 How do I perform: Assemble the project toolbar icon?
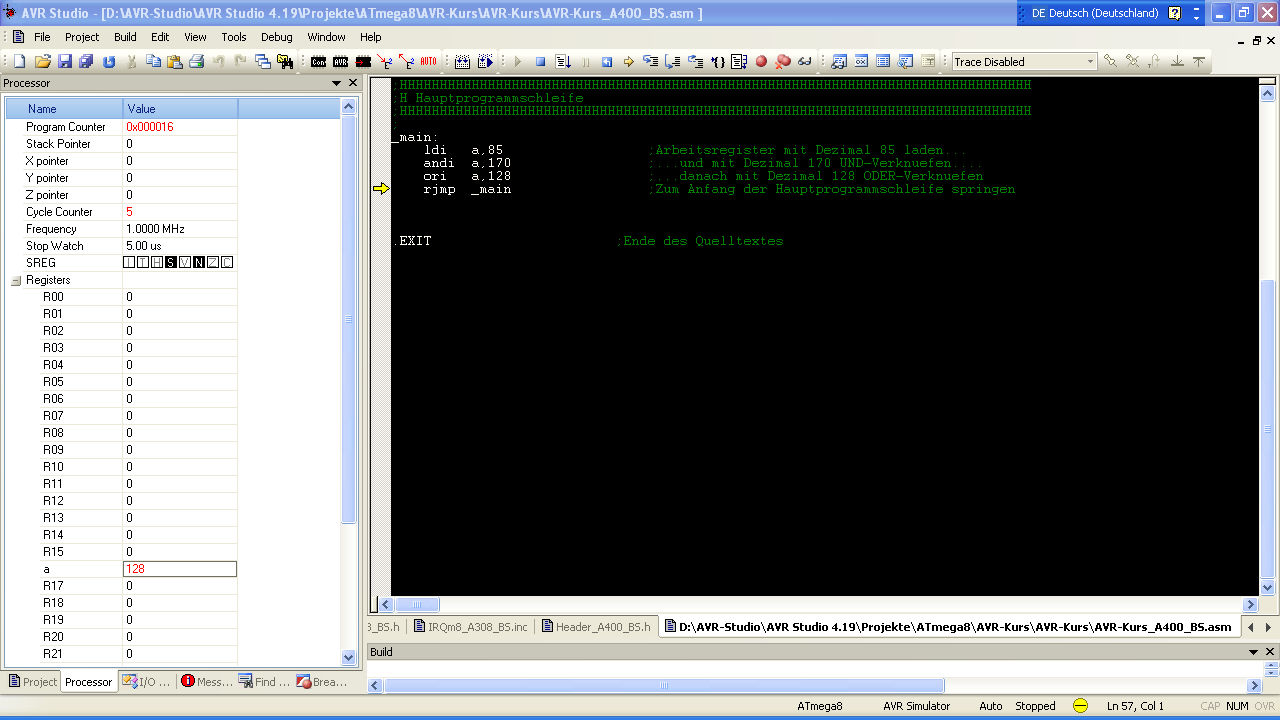[x=462, y=61]
